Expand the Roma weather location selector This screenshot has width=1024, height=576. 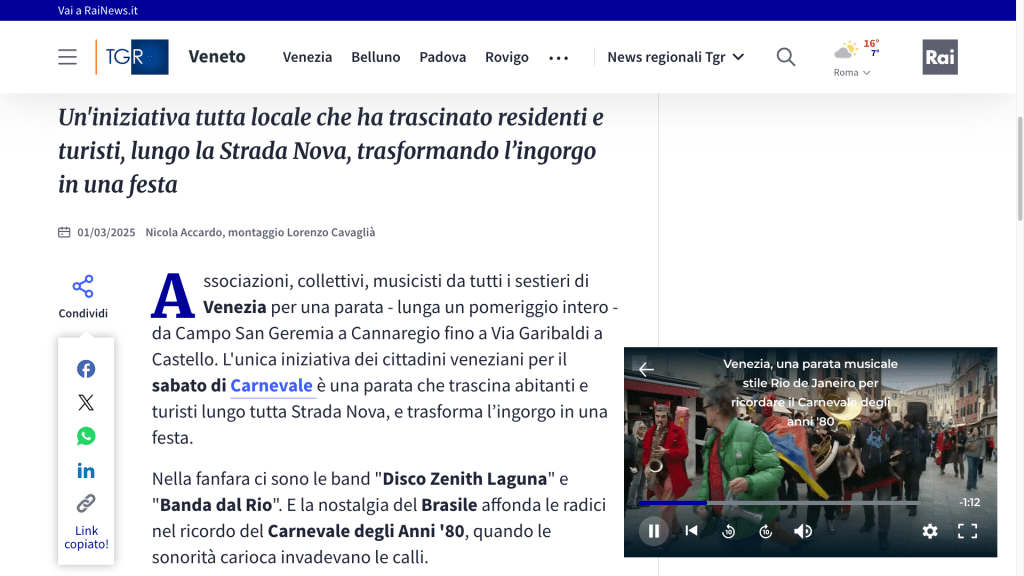pos(852,73)
